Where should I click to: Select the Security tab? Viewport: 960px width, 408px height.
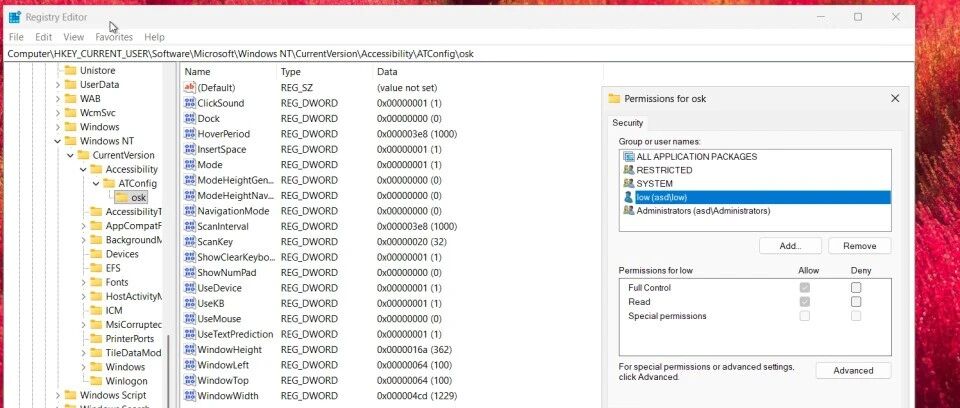628,123
